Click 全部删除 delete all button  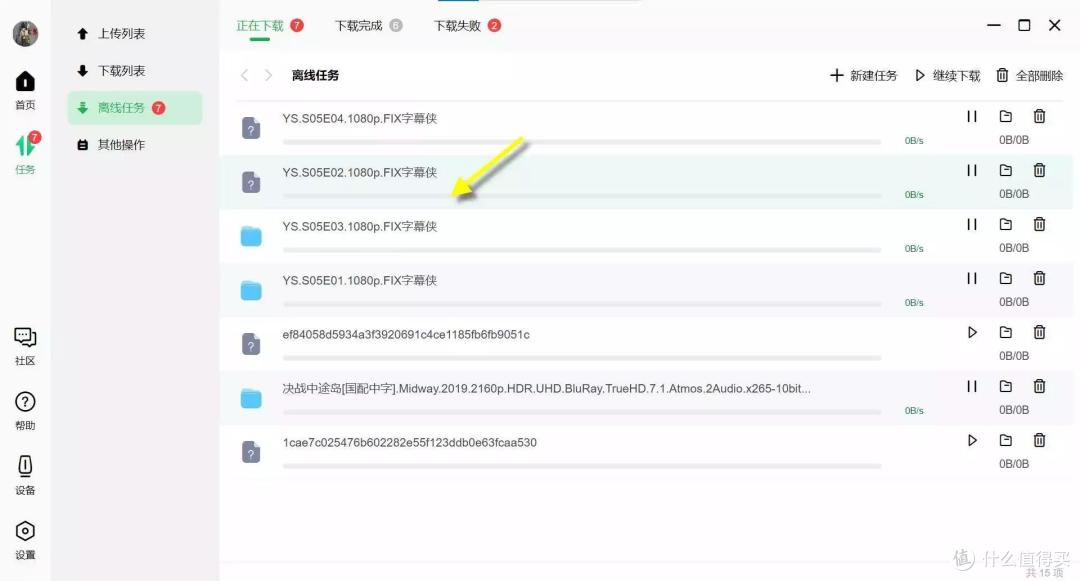(1030, 76)
